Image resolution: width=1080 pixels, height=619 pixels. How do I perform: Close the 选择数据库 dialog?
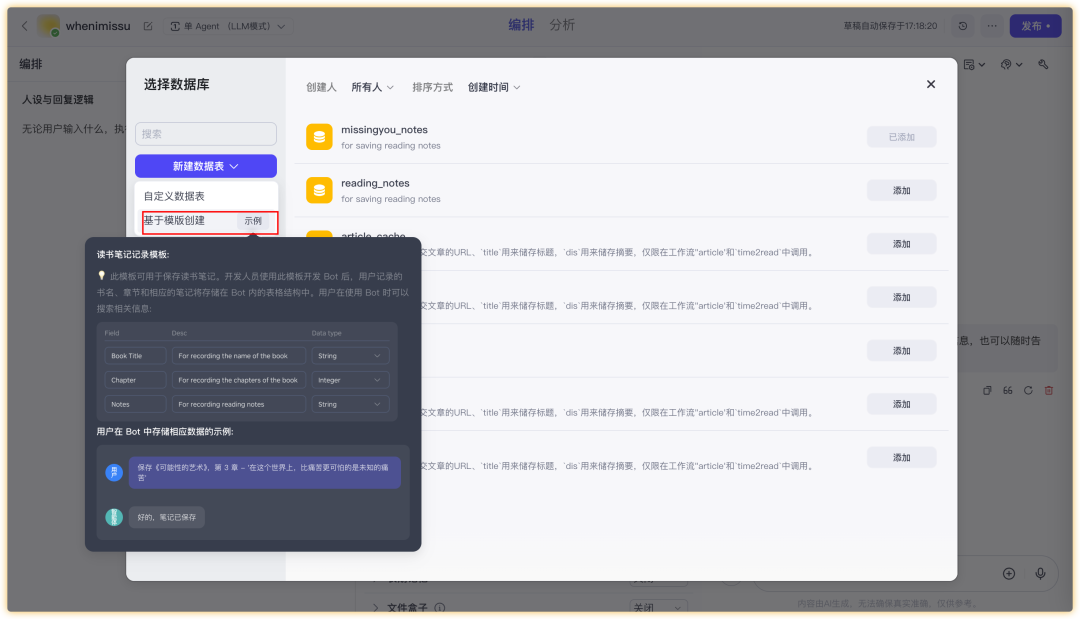coord(931,84)
